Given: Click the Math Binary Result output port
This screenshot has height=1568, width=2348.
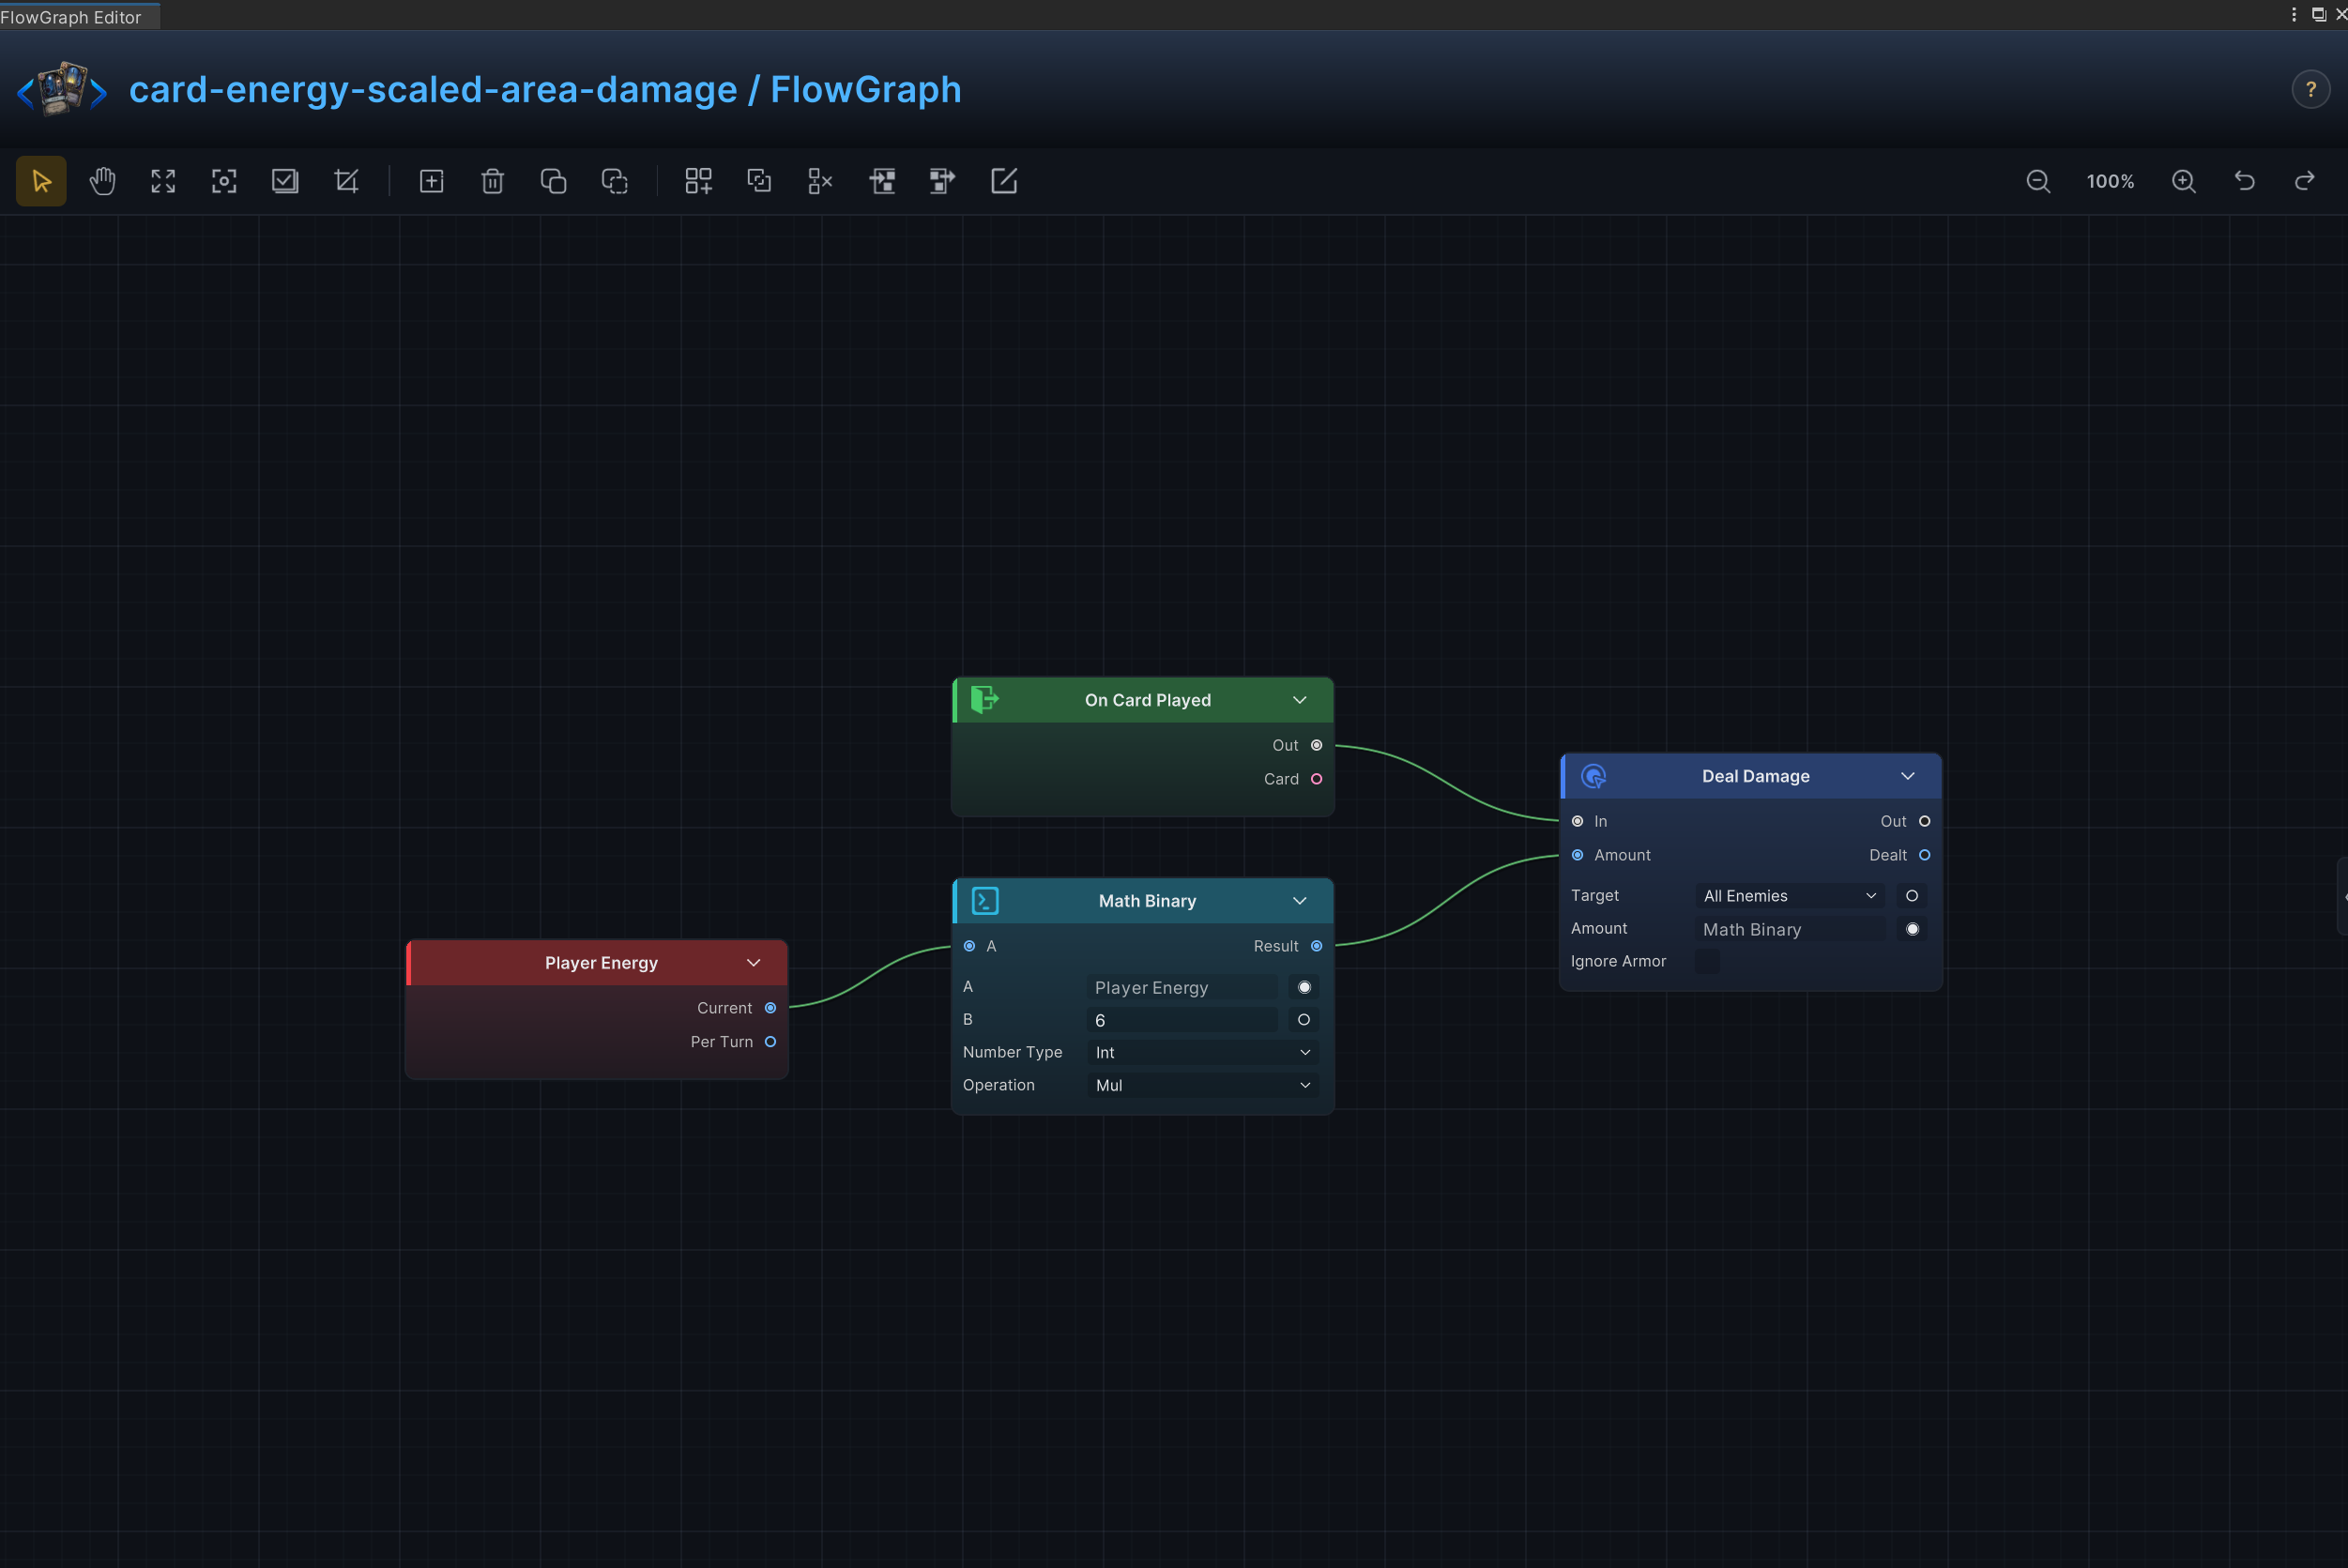Looking at the screenshot, I should 1316,946.
